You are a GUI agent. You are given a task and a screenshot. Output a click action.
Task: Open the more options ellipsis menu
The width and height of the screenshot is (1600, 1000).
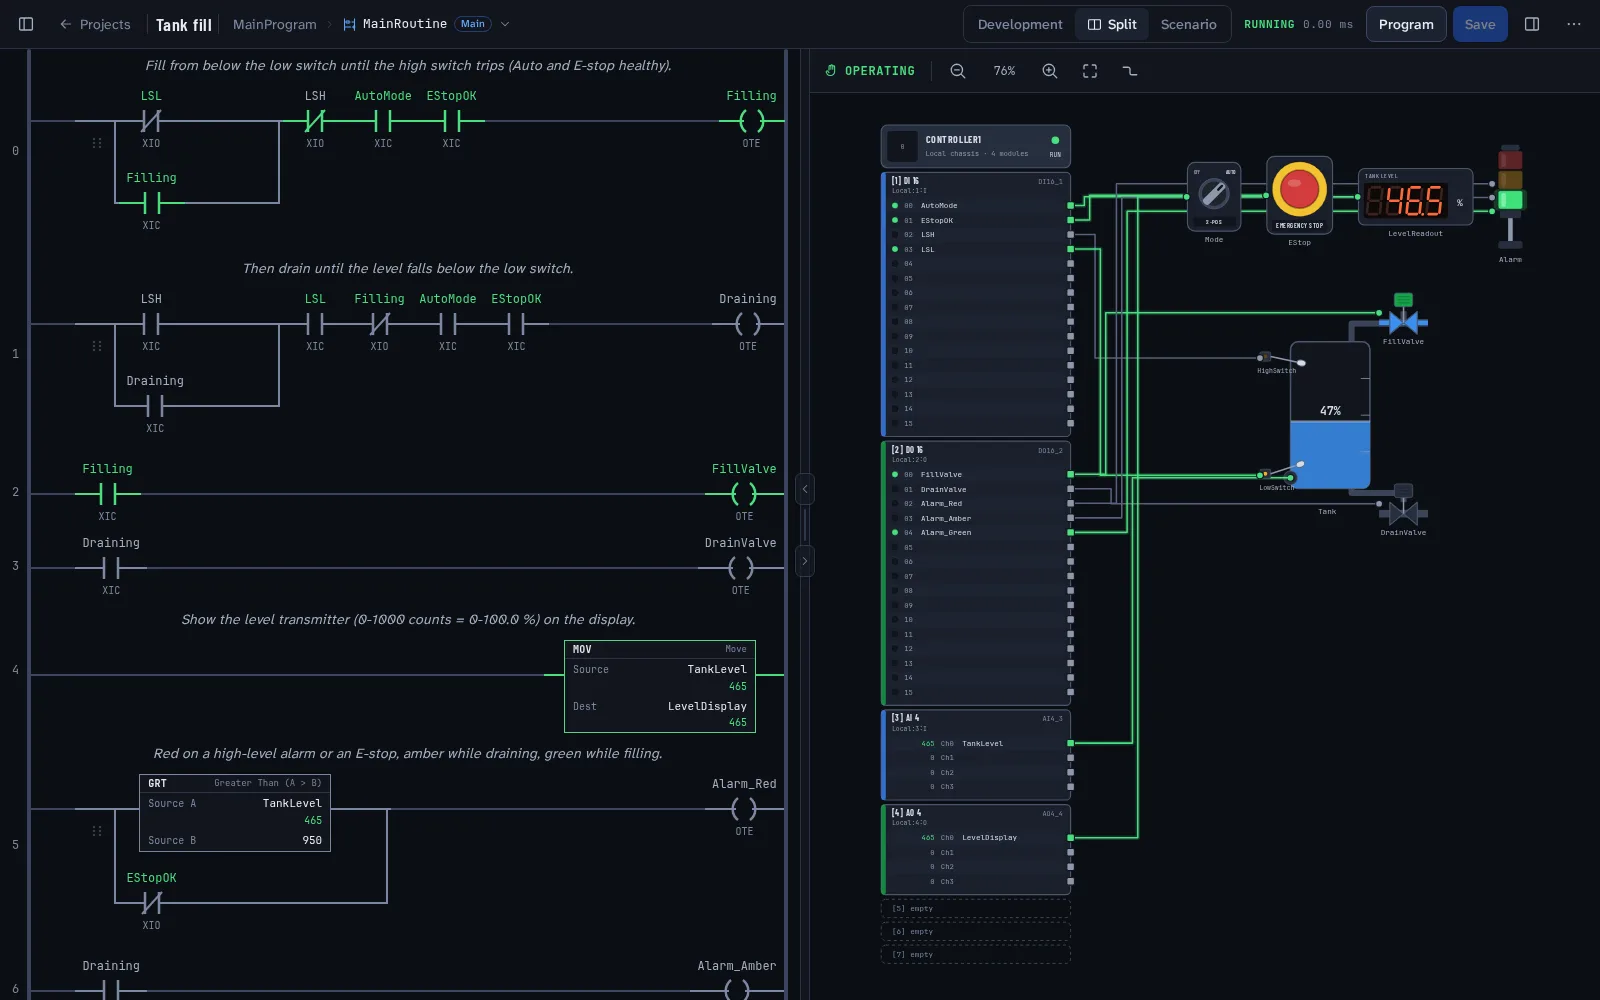click(x=1574, y=24)
